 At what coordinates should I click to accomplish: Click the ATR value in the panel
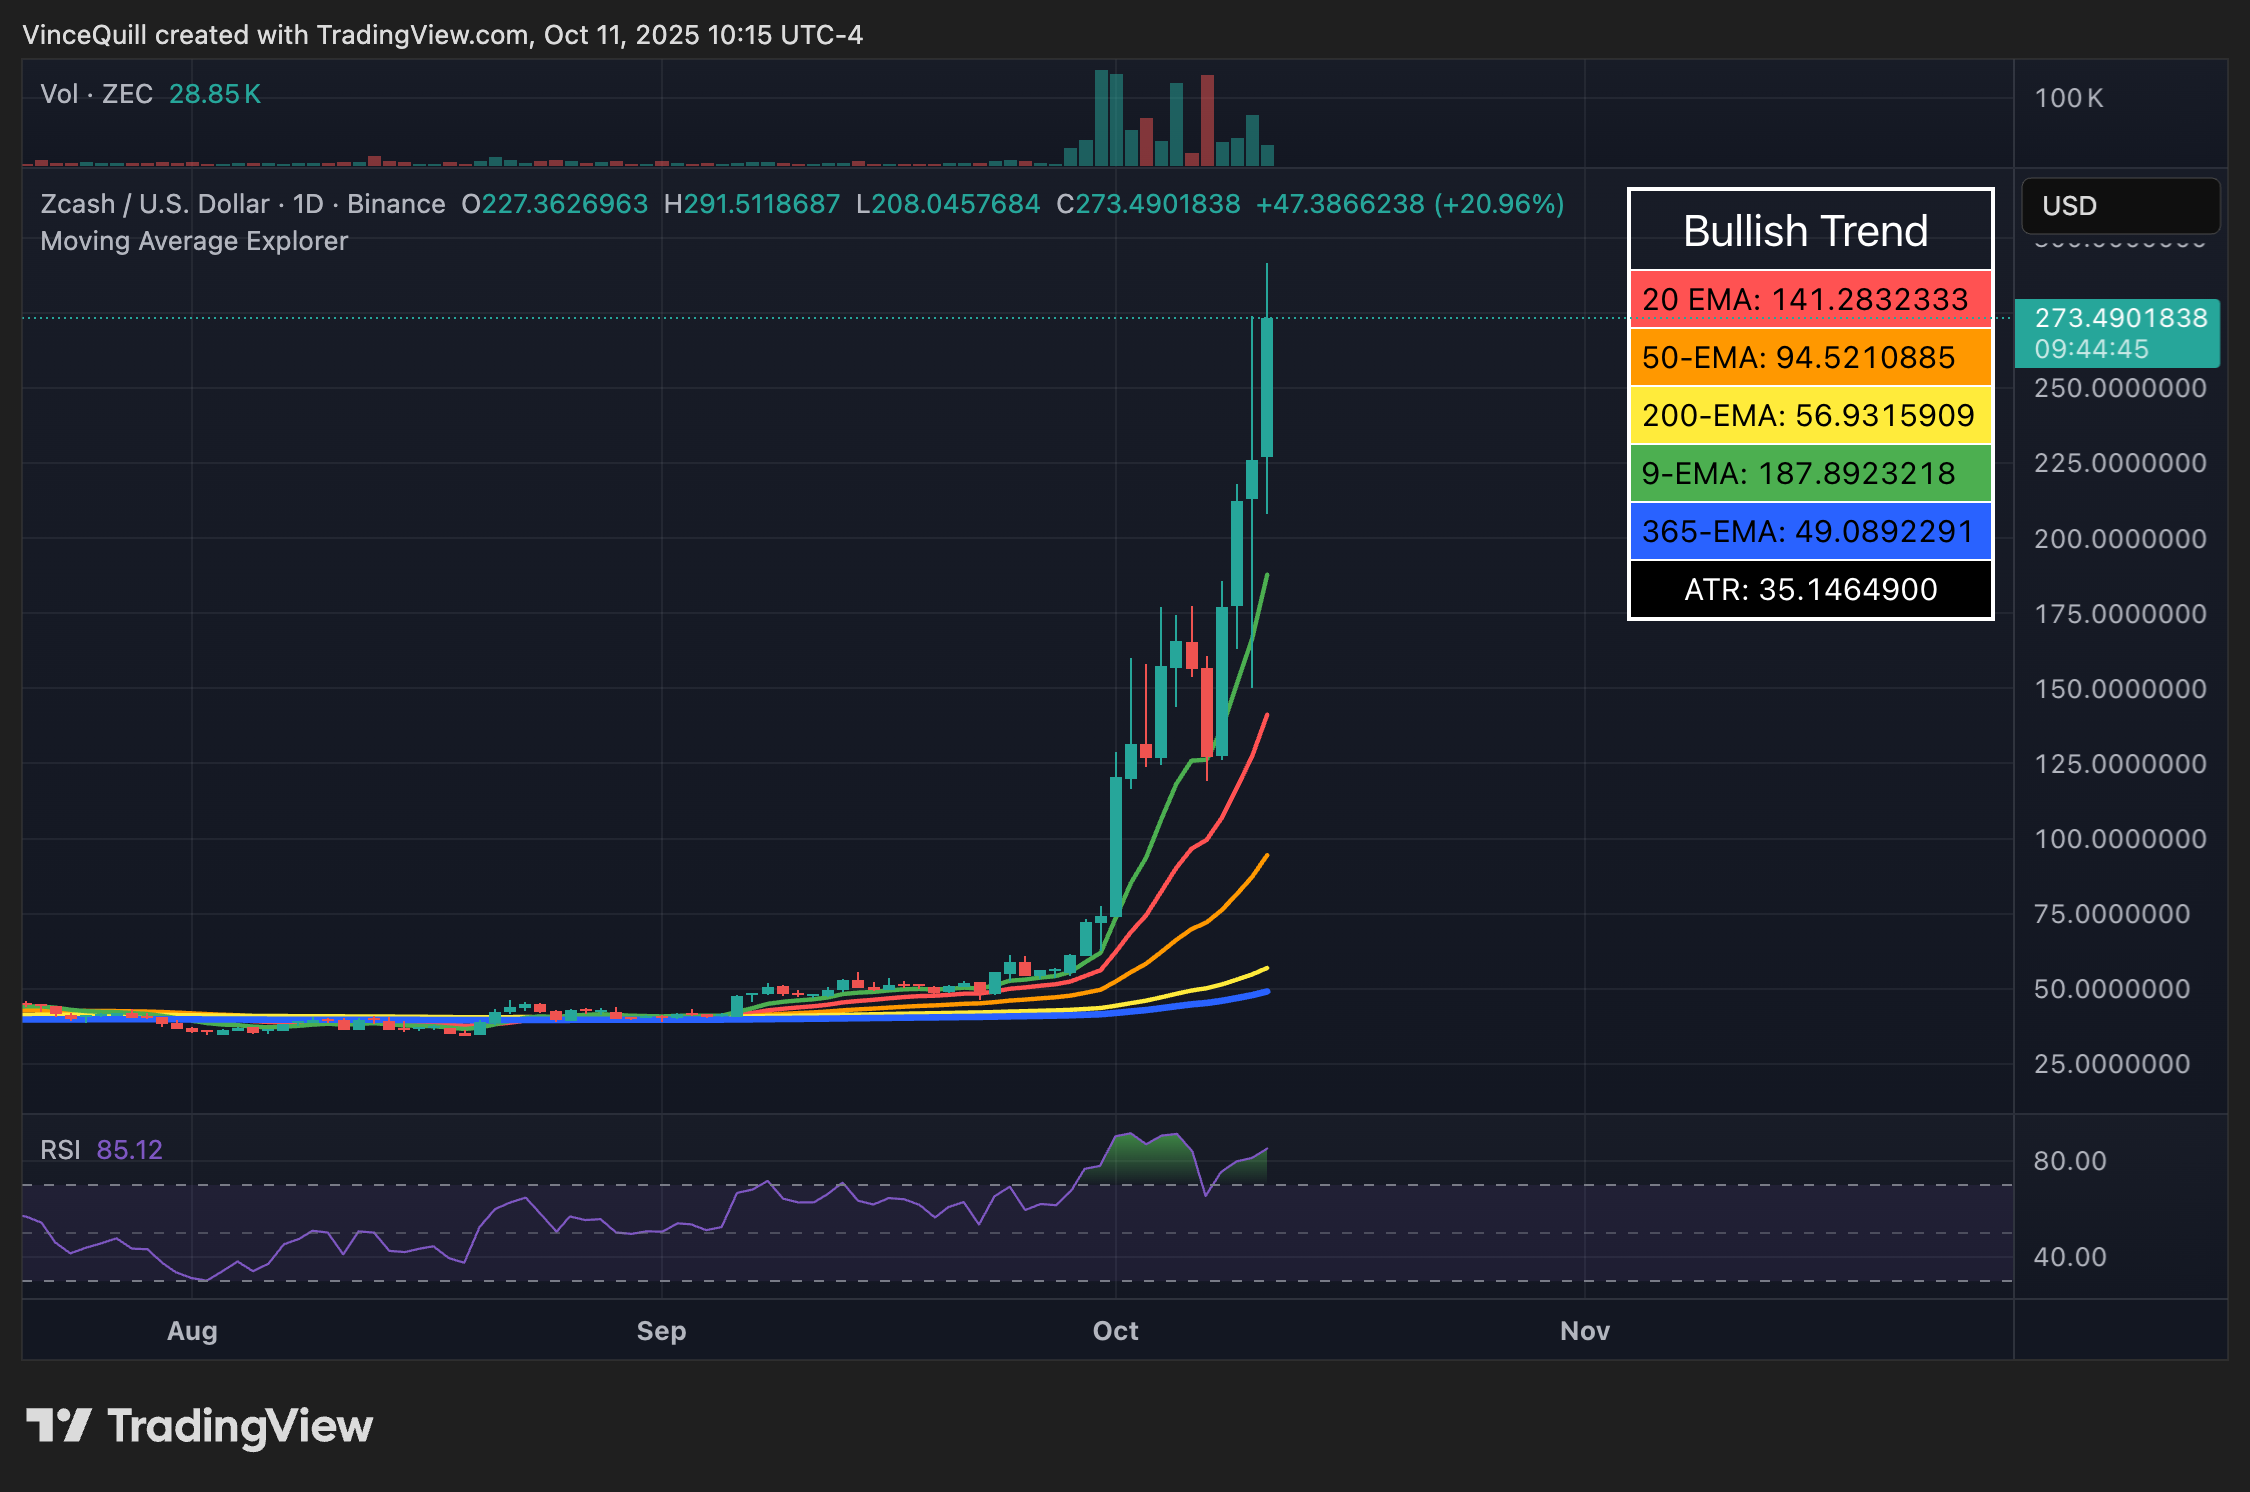(x=1809, y=589)
